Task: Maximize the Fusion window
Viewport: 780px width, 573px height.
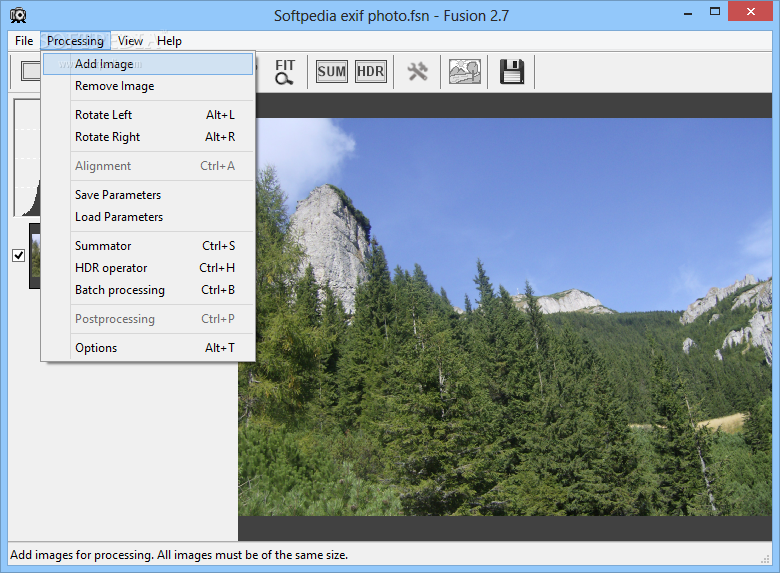Action: coord(715,12)
